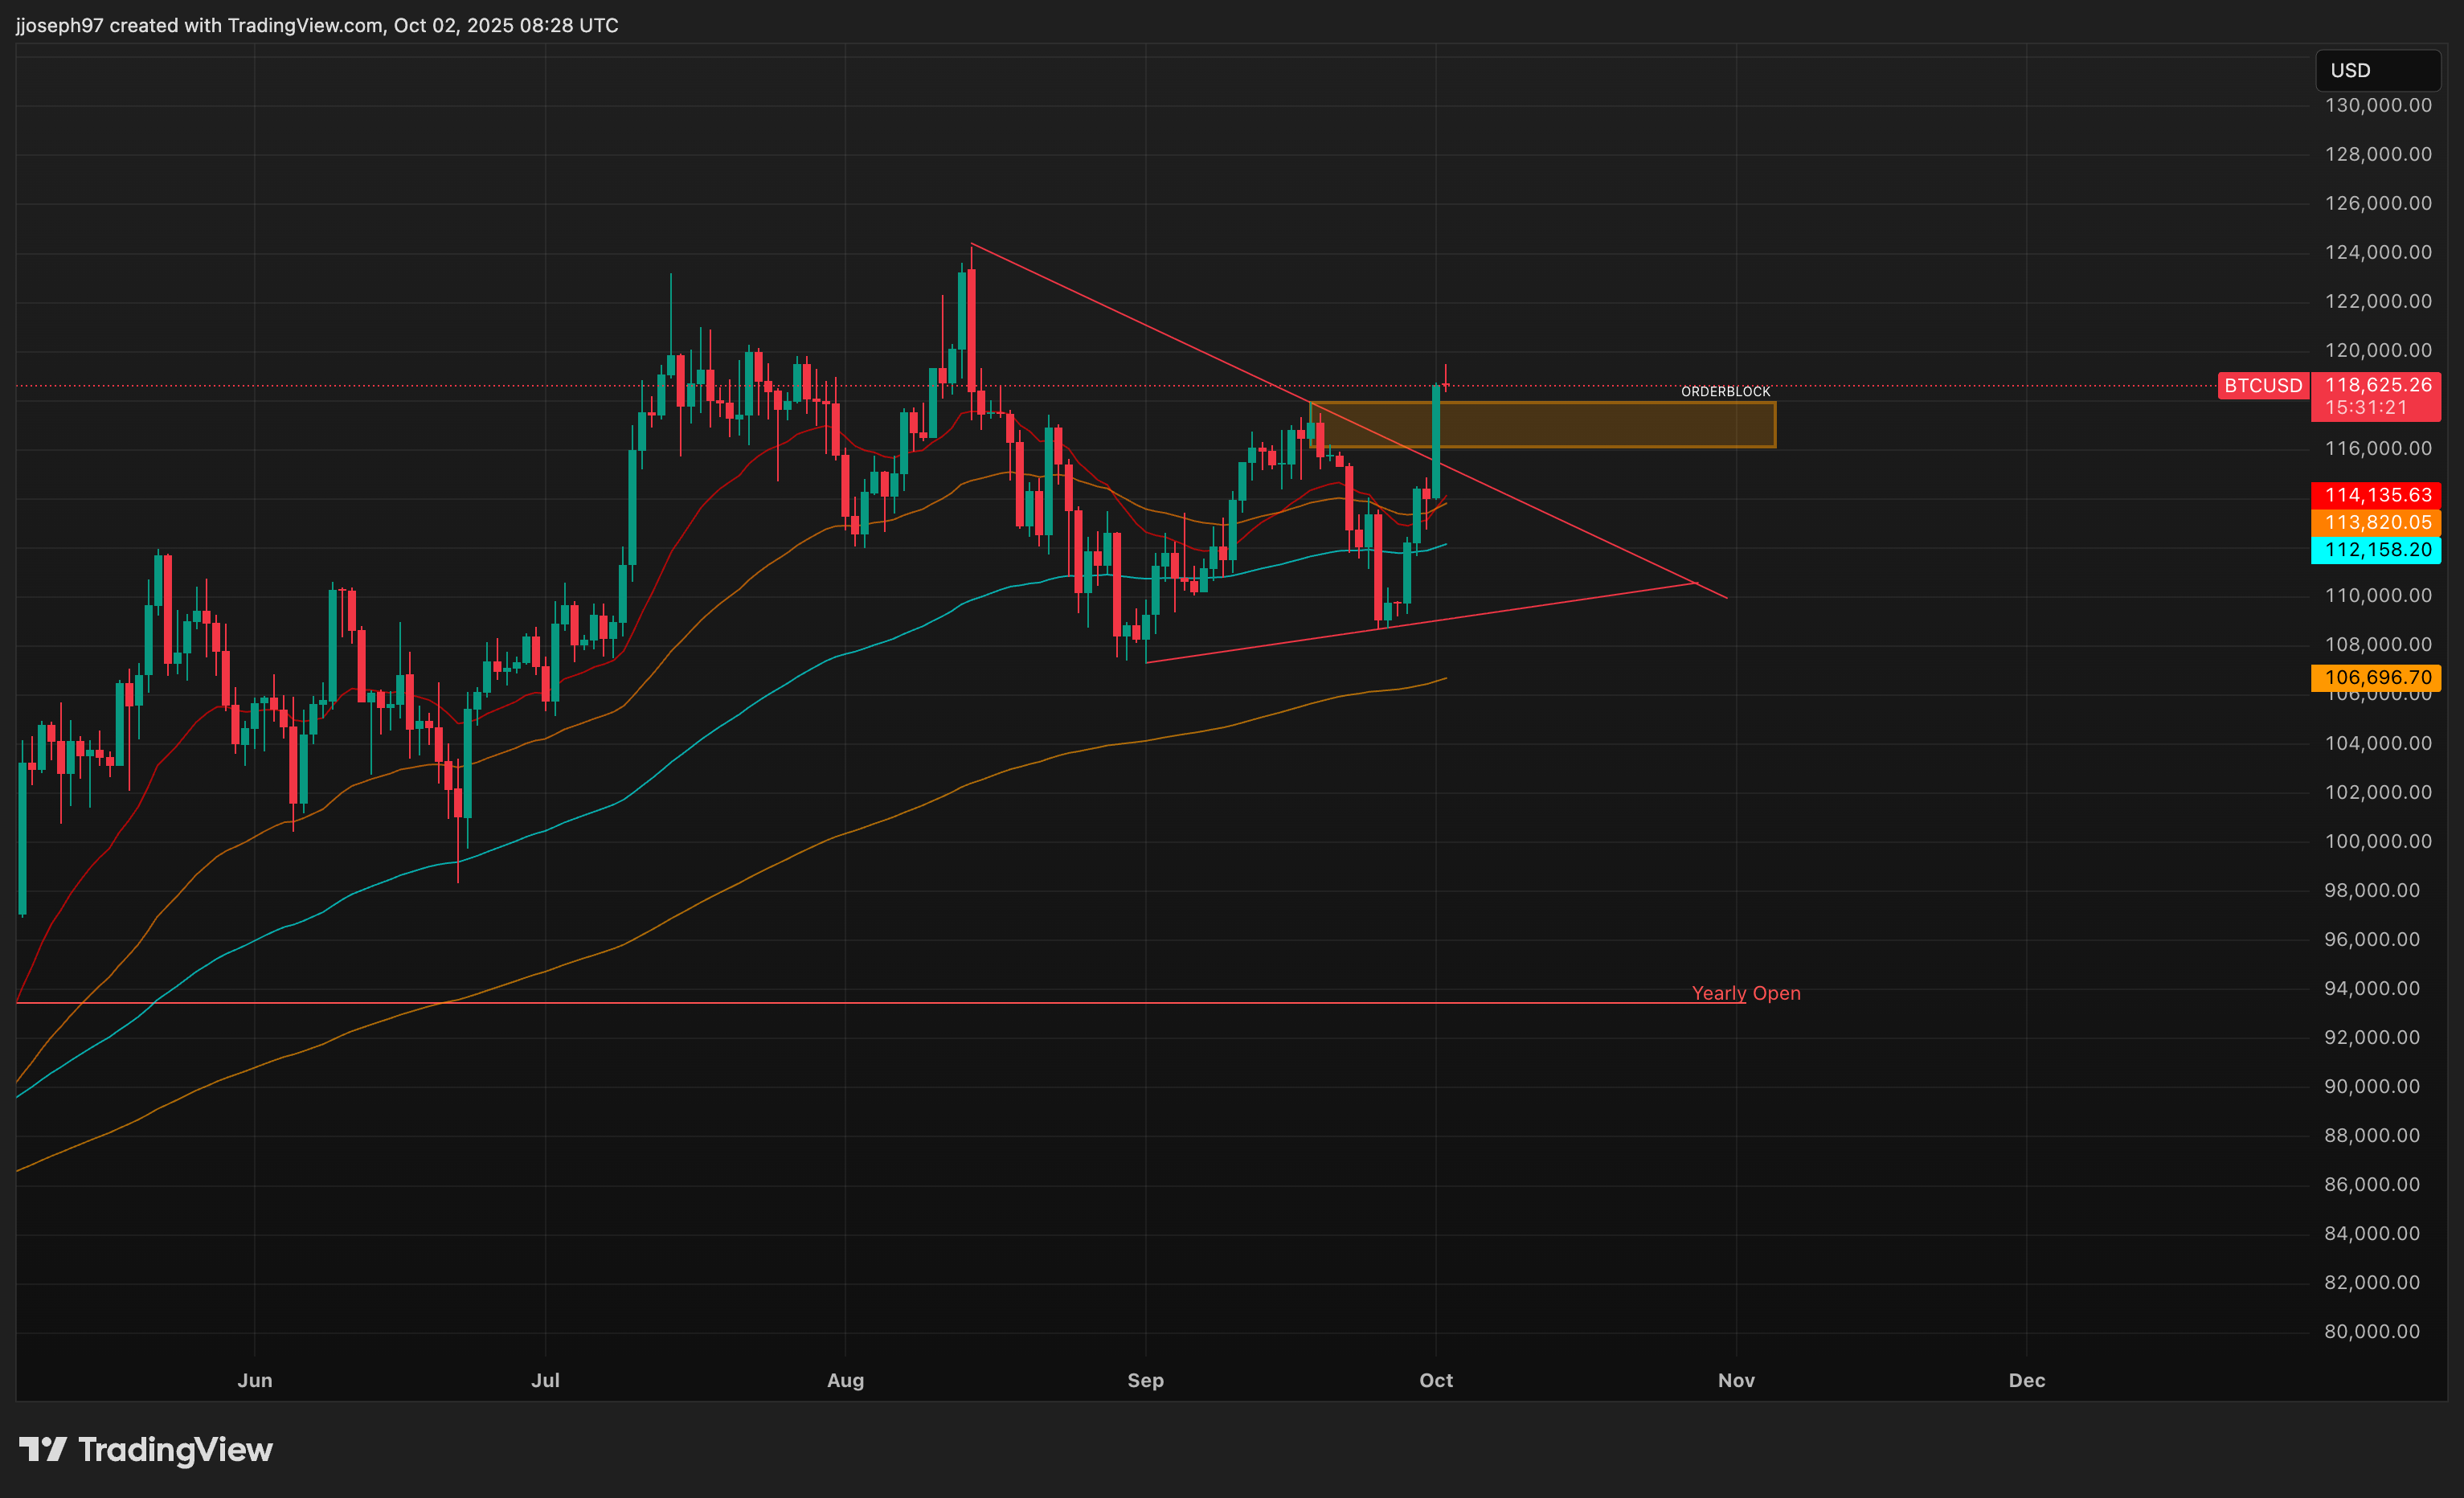Select the orange 113,820.05 moving average label
2464x1498 pixels.
(2376, 522)
